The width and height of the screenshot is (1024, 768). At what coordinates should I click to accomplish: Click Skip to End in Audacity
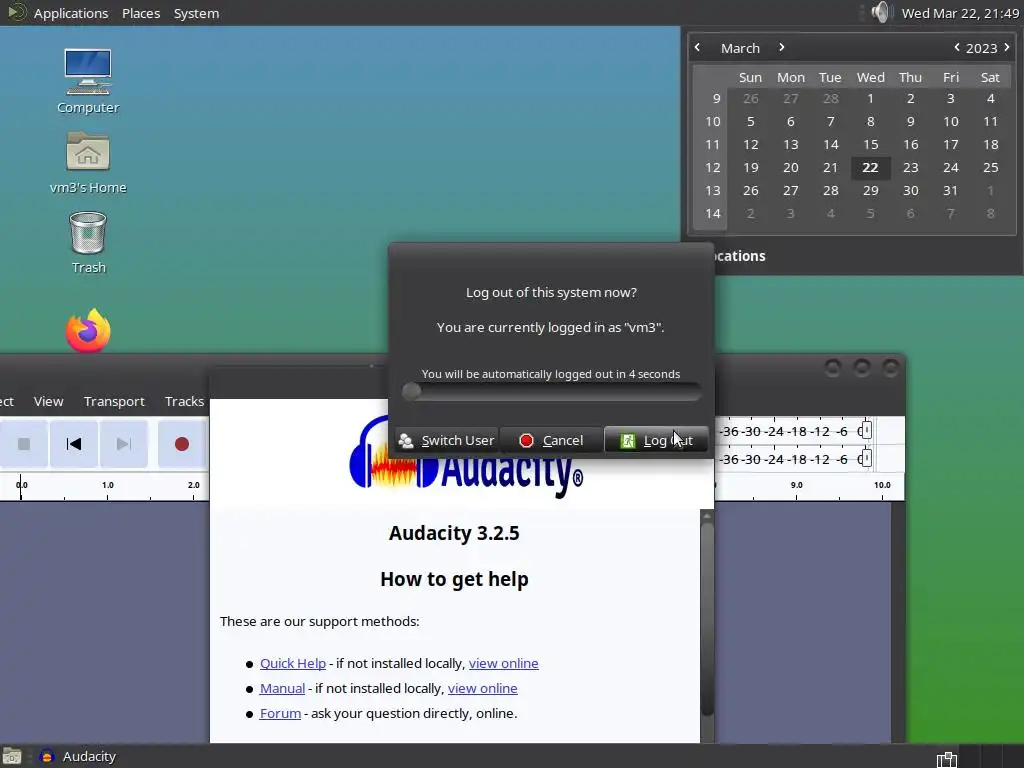point(123,444)
